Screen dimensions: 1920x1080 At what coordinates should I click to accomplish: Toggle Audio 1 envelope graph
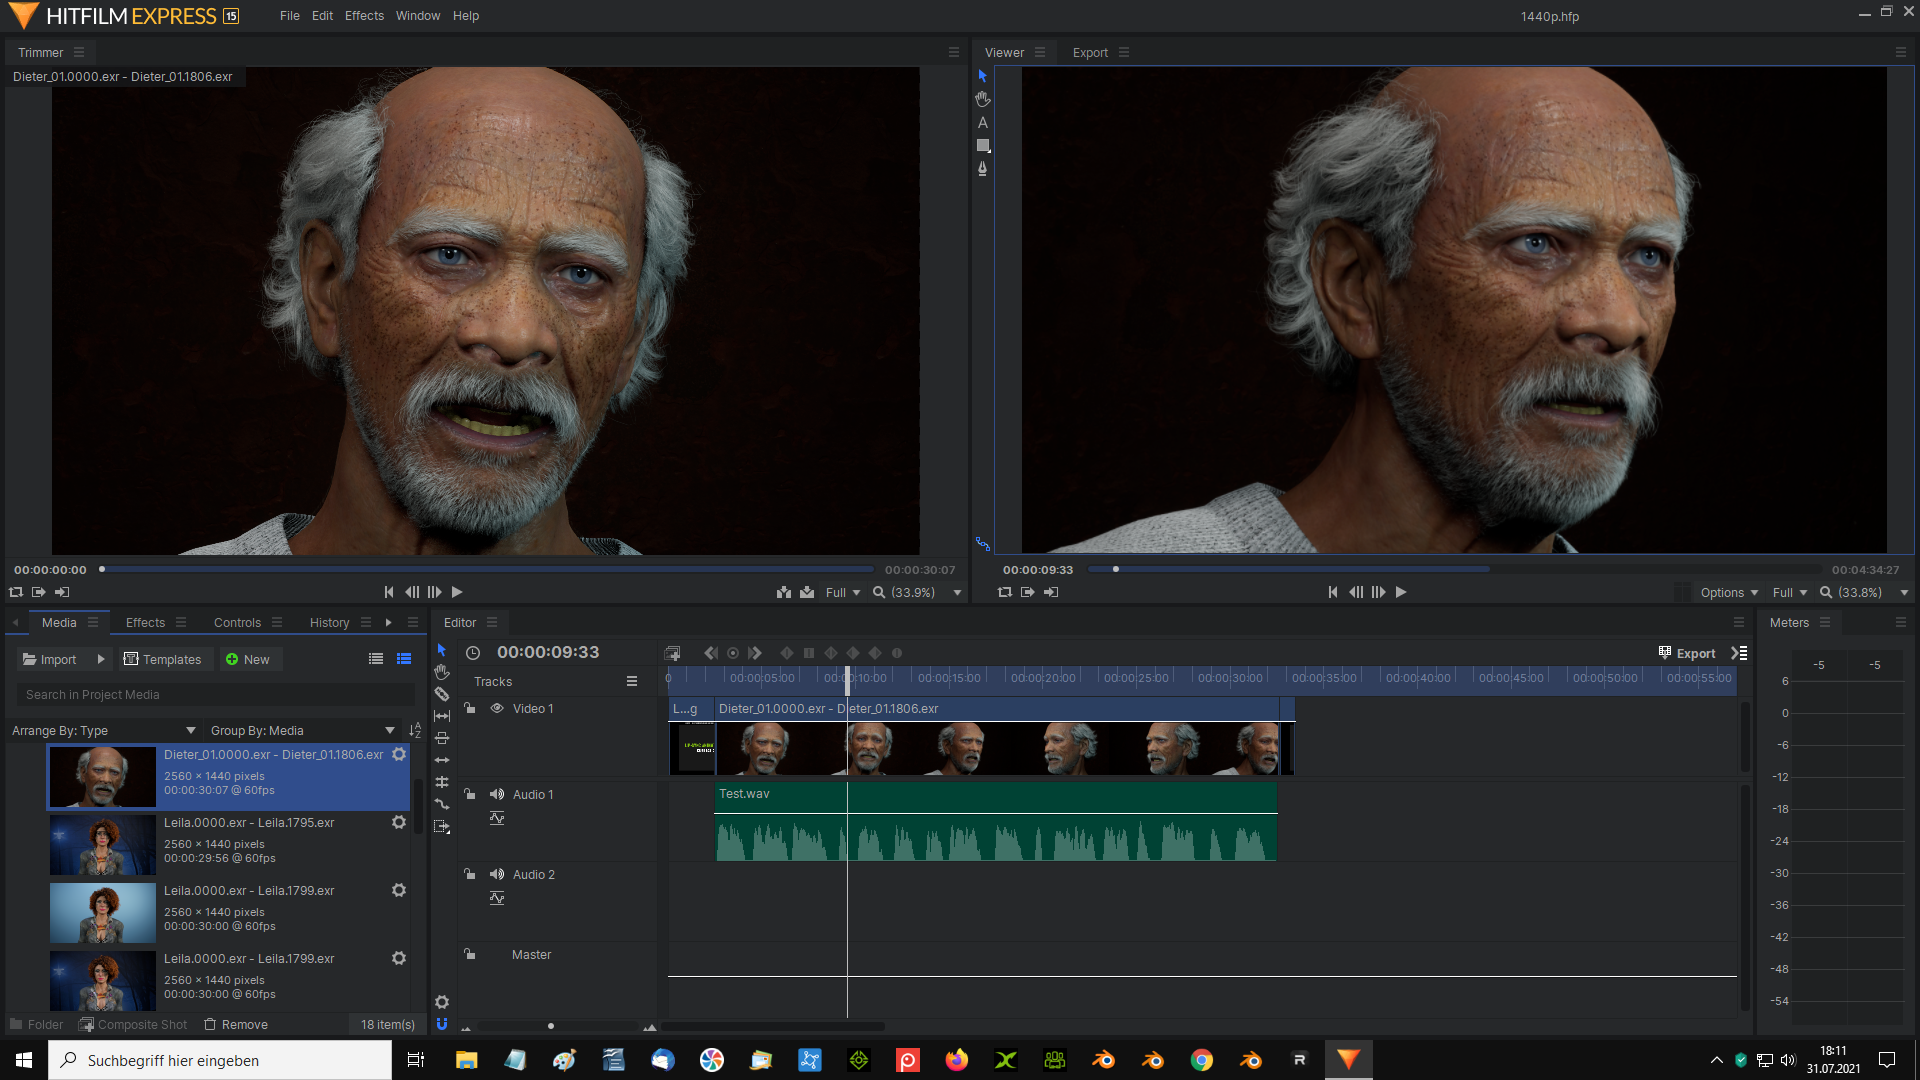pyautogui.click(x=497, y=818)
